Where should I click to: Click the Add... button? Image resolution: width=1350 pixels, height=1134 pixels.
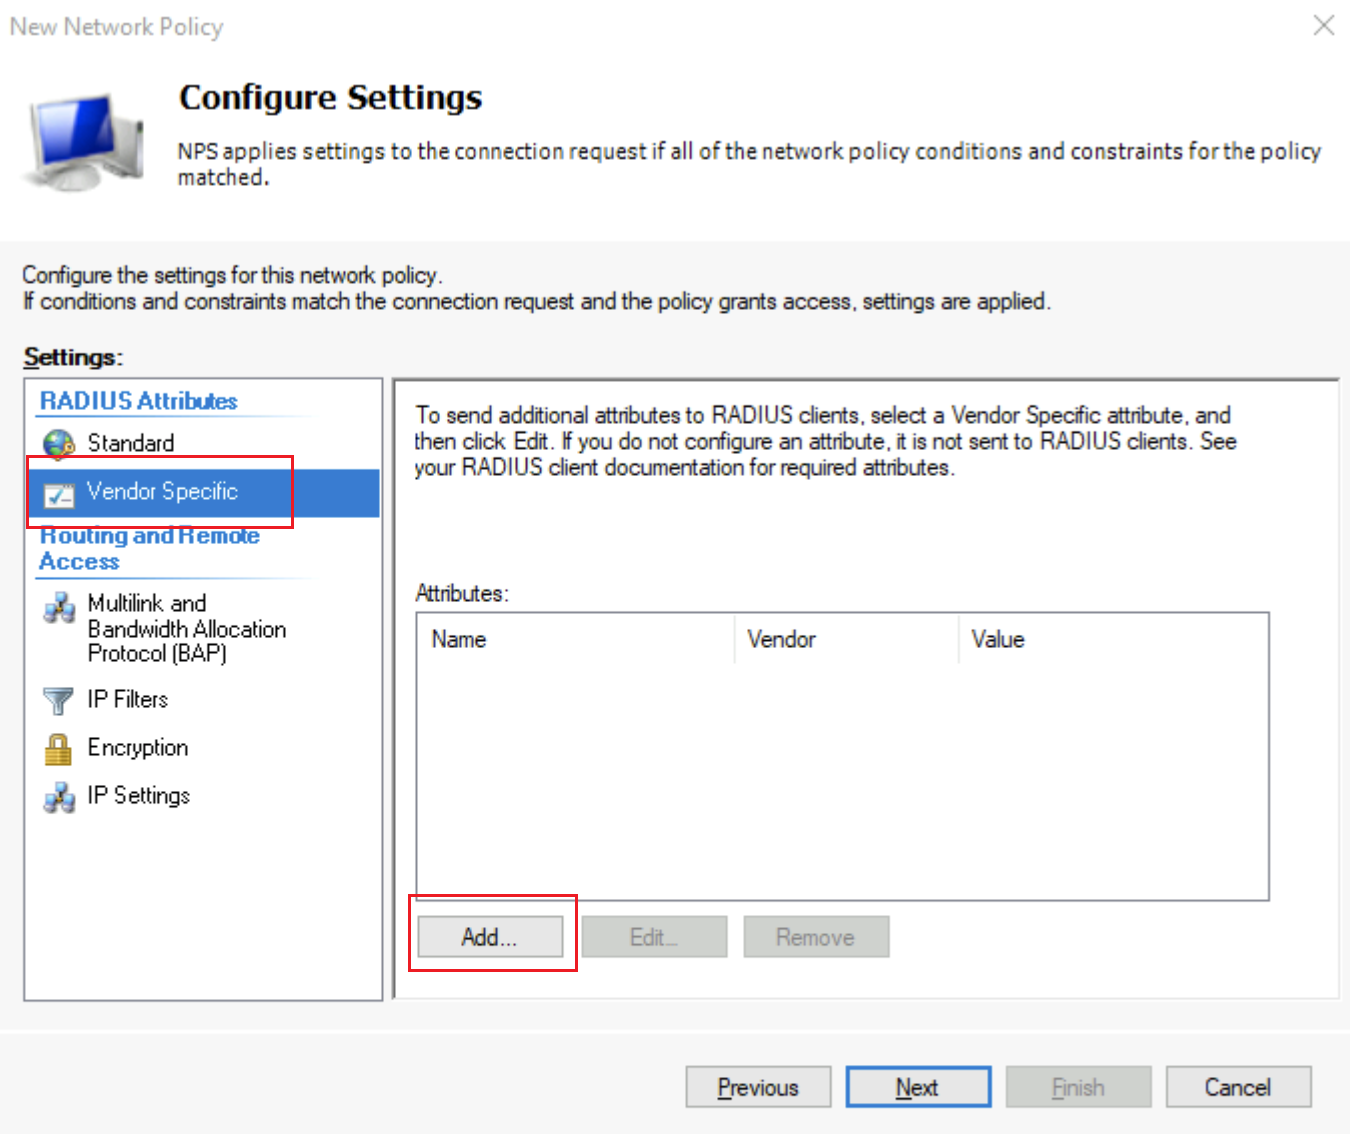[490, 937]
